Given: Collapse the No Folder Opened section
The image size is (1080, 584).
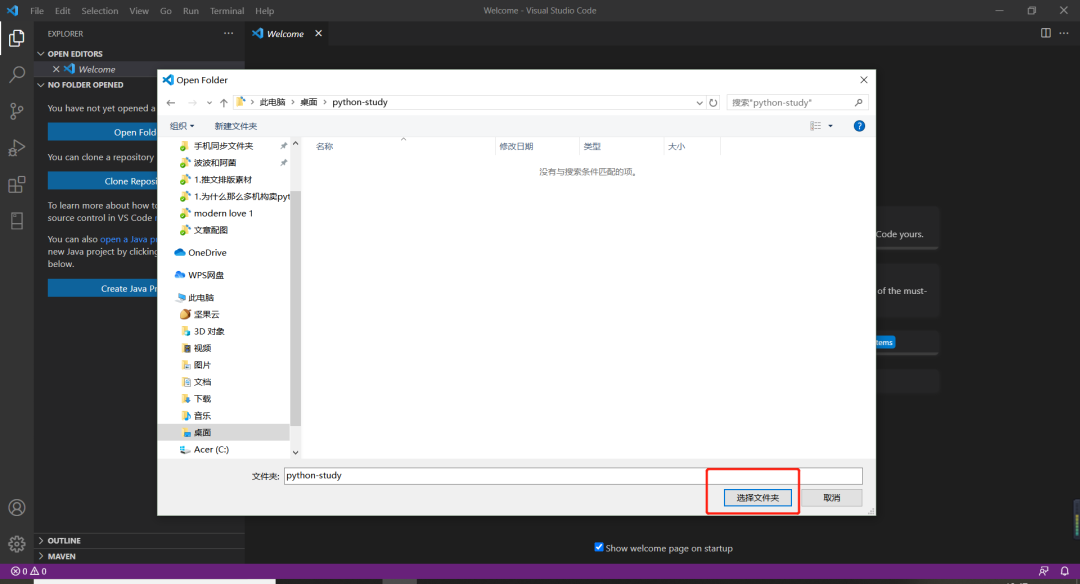Looking at the screenshot, I should coord(41,85).
